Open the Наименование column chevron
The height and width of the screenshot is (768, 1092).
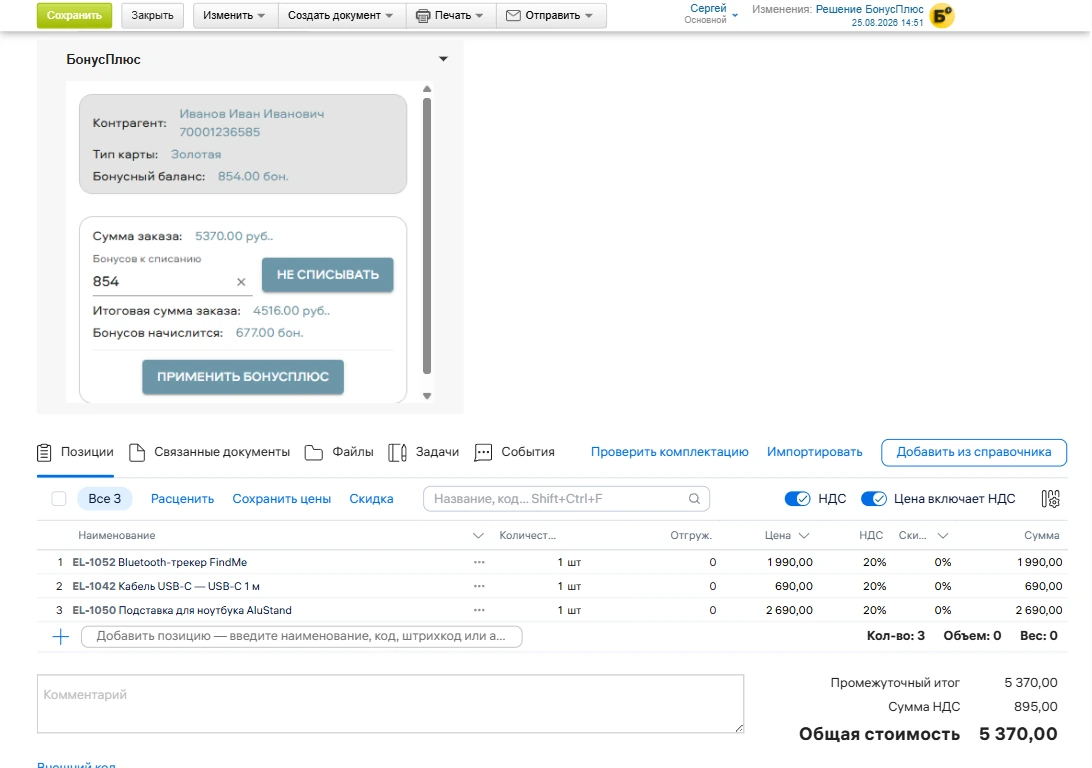coord(478,535)
